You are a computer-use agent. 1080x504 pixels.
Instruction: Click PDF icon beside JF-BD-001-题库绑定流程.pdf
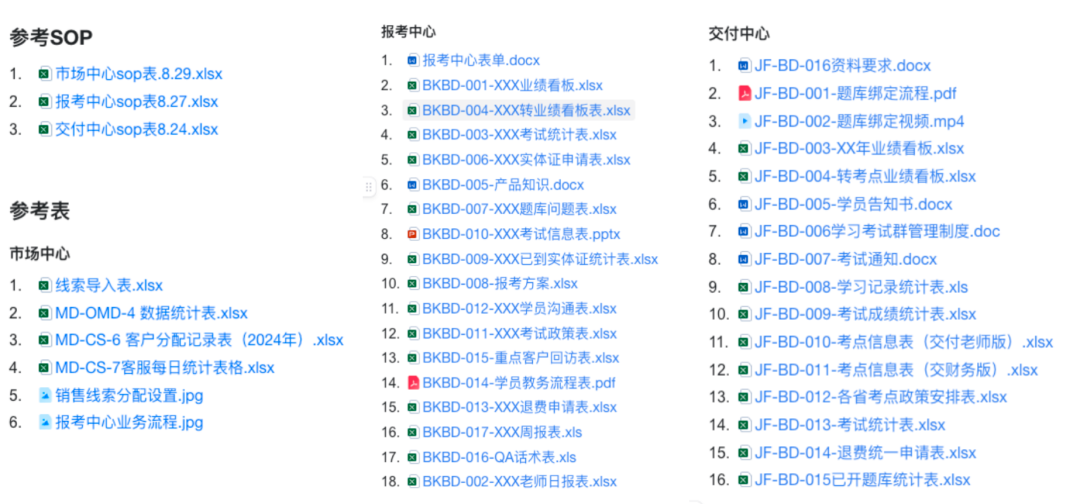point(744,94)
